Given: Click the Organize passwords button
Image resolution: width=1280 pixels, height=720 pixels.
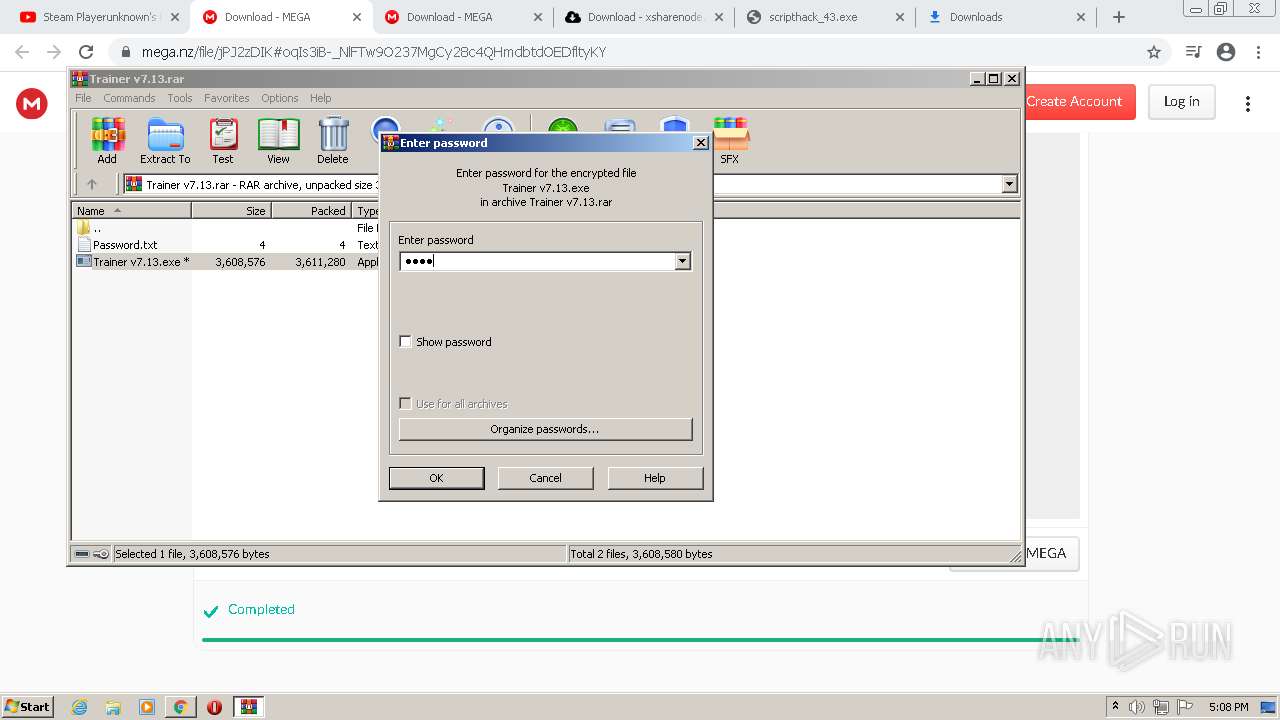Looking at the screenshot, I should [x=545, y=429].
